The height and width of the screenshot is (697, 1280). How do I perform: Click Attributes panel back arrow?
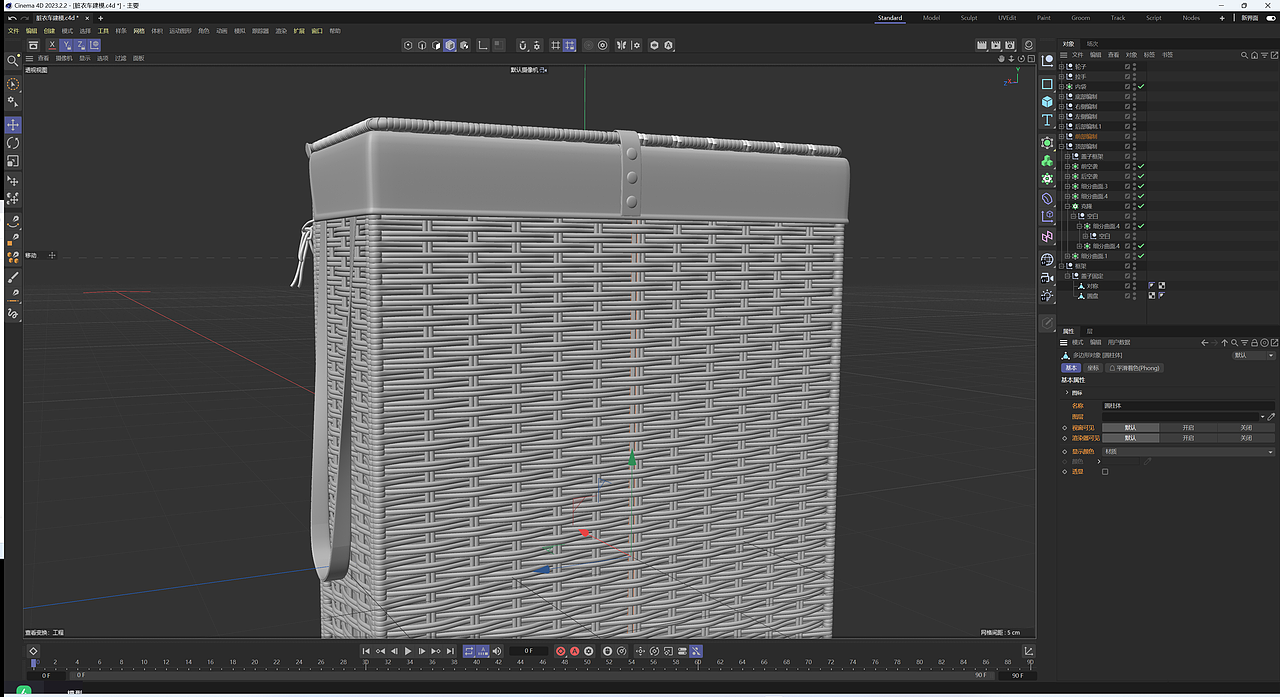click(x=1205, y=343)
